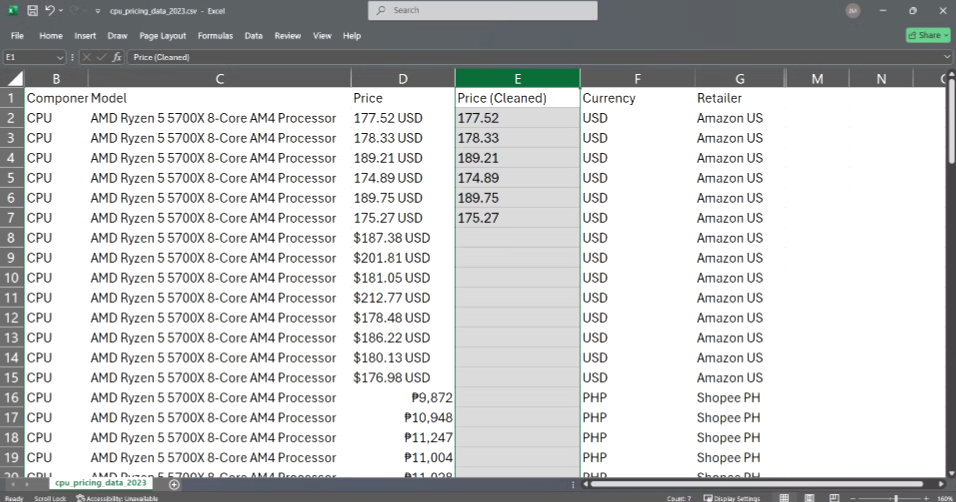
Task: Click Accessibility: Unavailable in status bar
Action: [x=117, y=498]
